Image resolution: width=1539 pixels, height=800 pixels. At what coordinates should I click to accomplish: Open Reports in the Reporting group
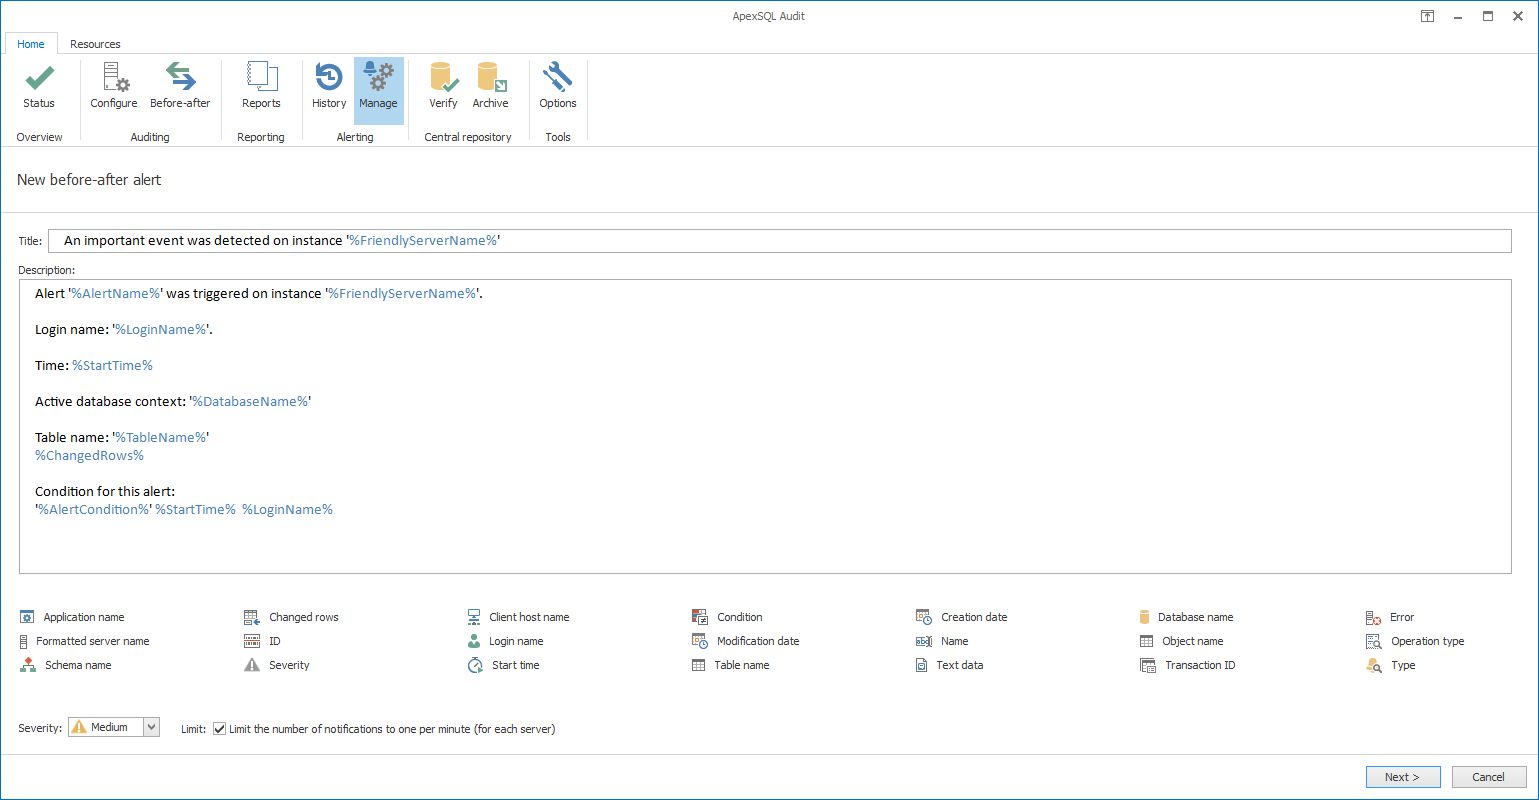[x=260, y=85]
